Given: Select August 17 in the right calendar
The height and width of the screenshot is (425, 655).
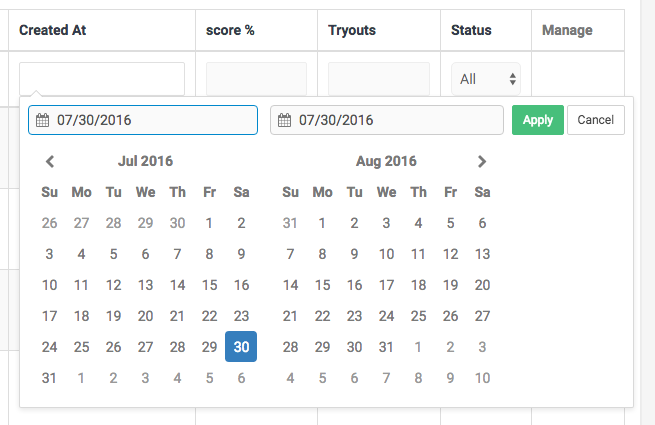Looking at the screenshot, I should tap(386, 285).
